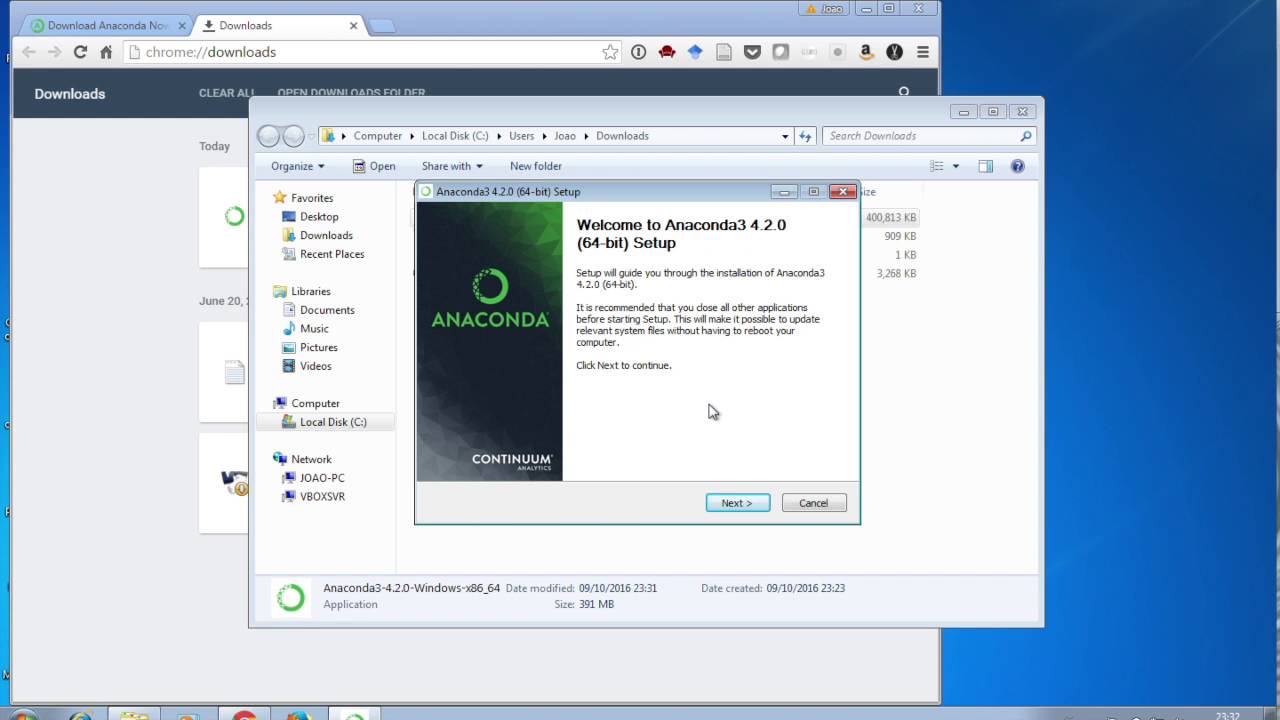
Task: Click Next in the Anaconda3 setup wizard
Action: point(737,503)
